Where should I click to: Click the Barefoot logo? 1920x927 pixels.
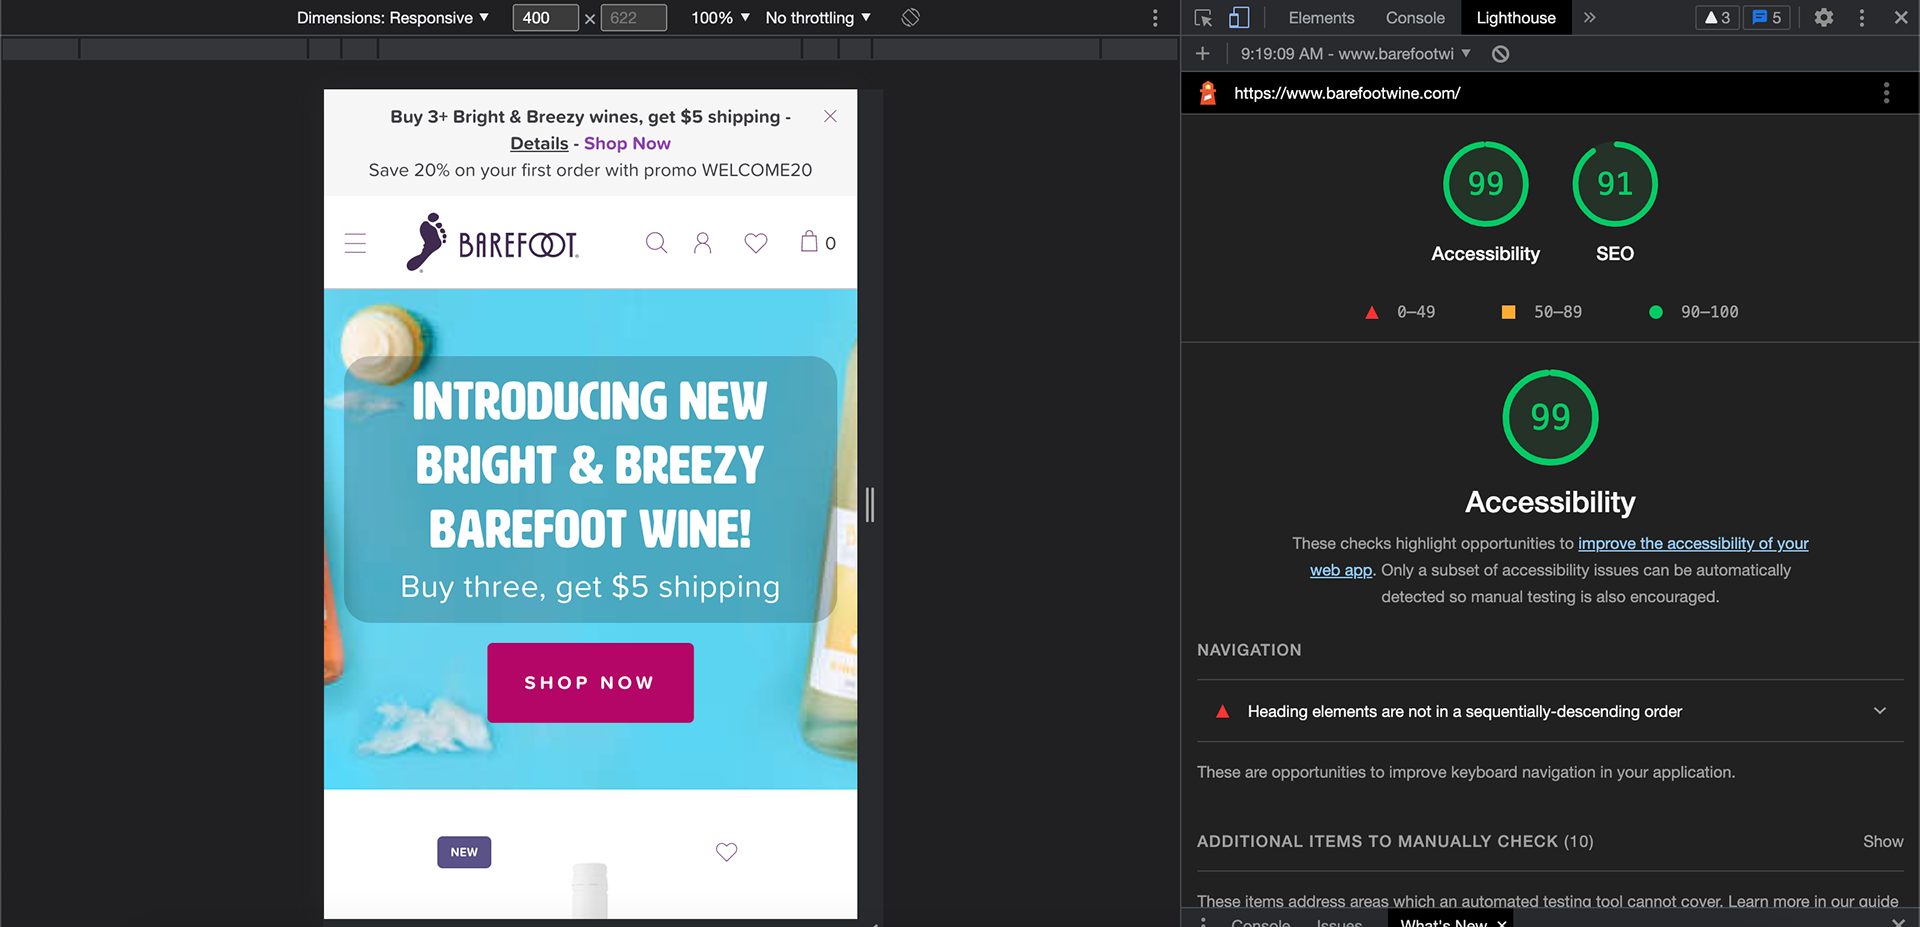(x=492, y=242)
